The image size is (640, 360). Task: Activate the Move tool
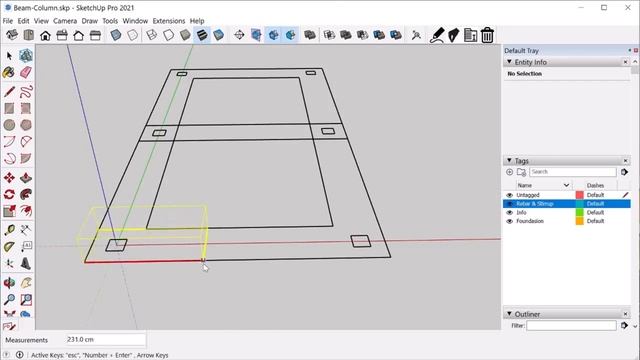click(9, 178)
